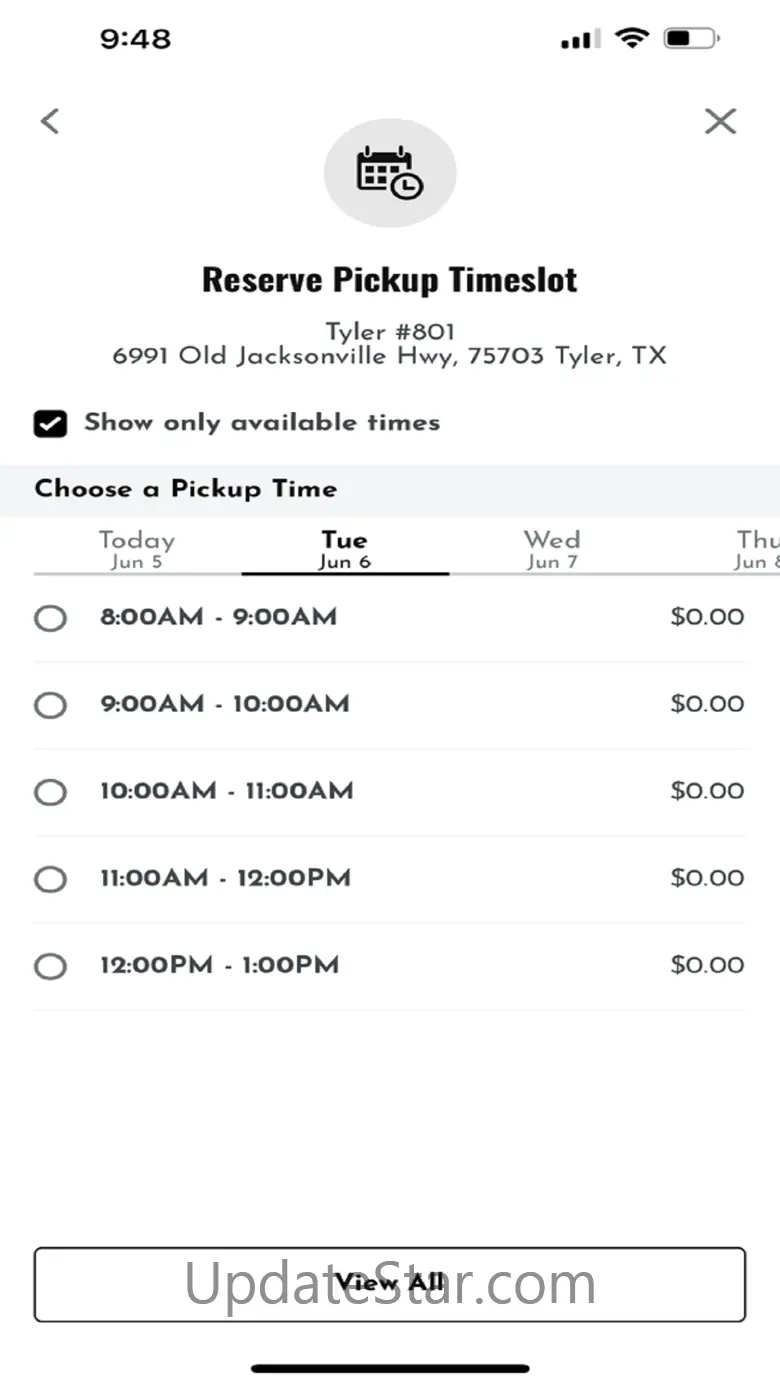Tap the Wi-Fi status icon
The width and height of the screenshot is (780, 1387).
631,39
